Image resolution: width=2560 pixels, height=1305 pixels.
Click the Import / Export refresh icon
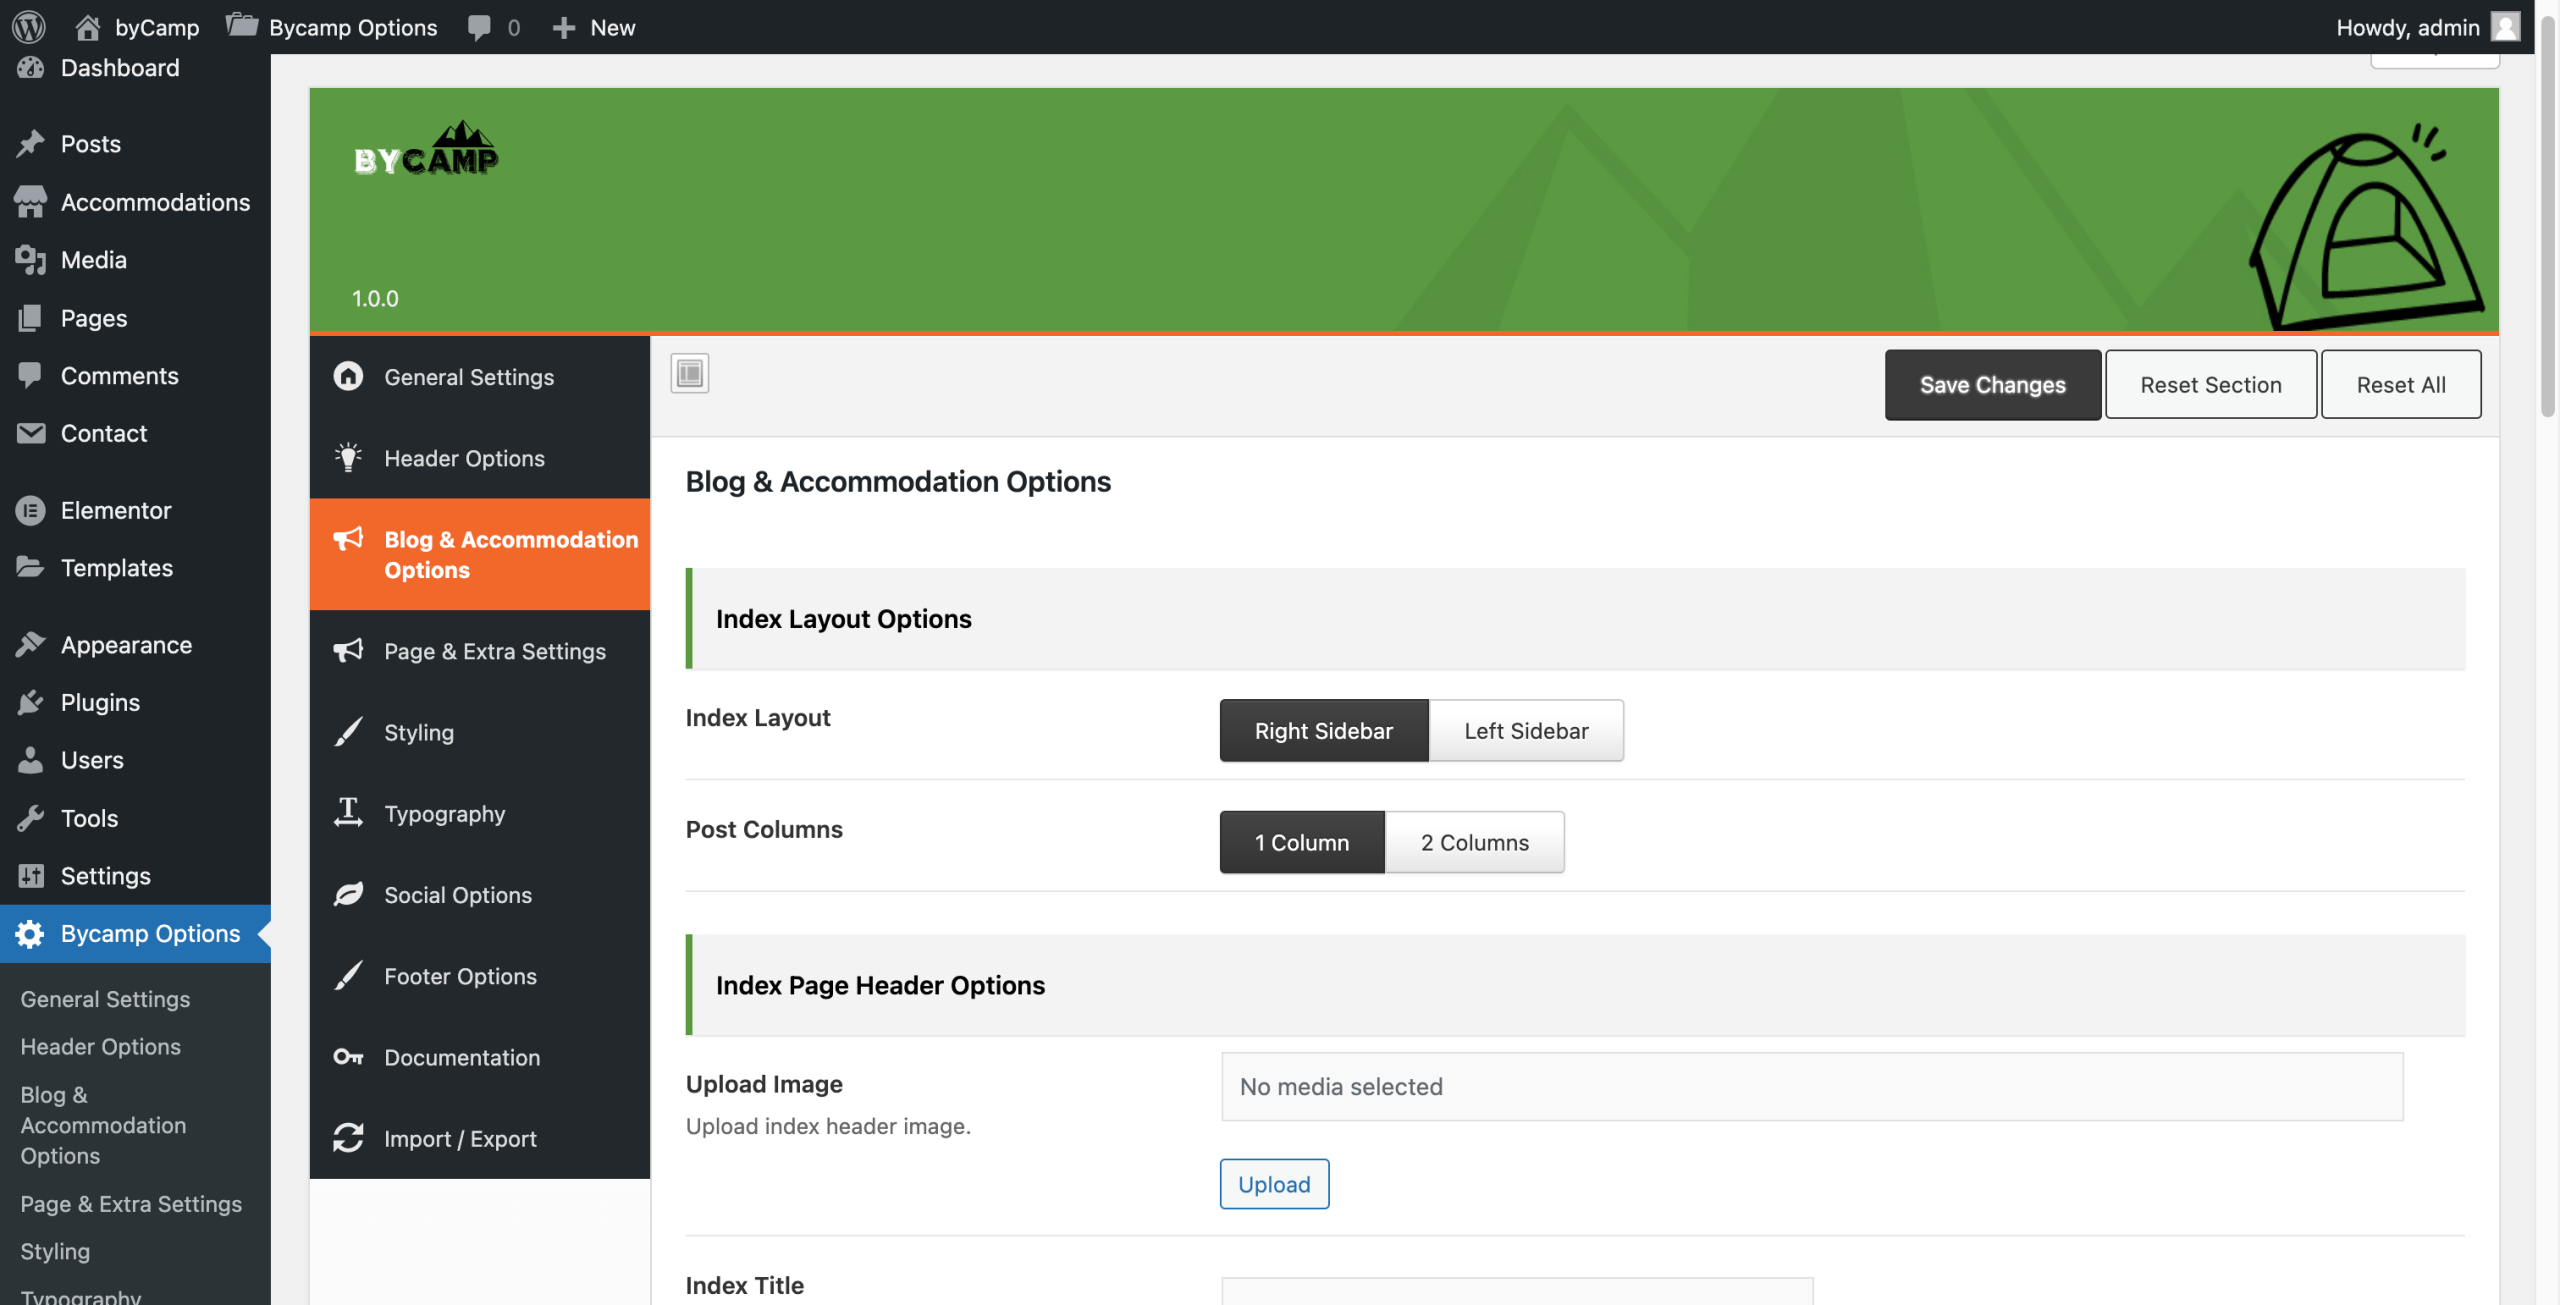348,1137
